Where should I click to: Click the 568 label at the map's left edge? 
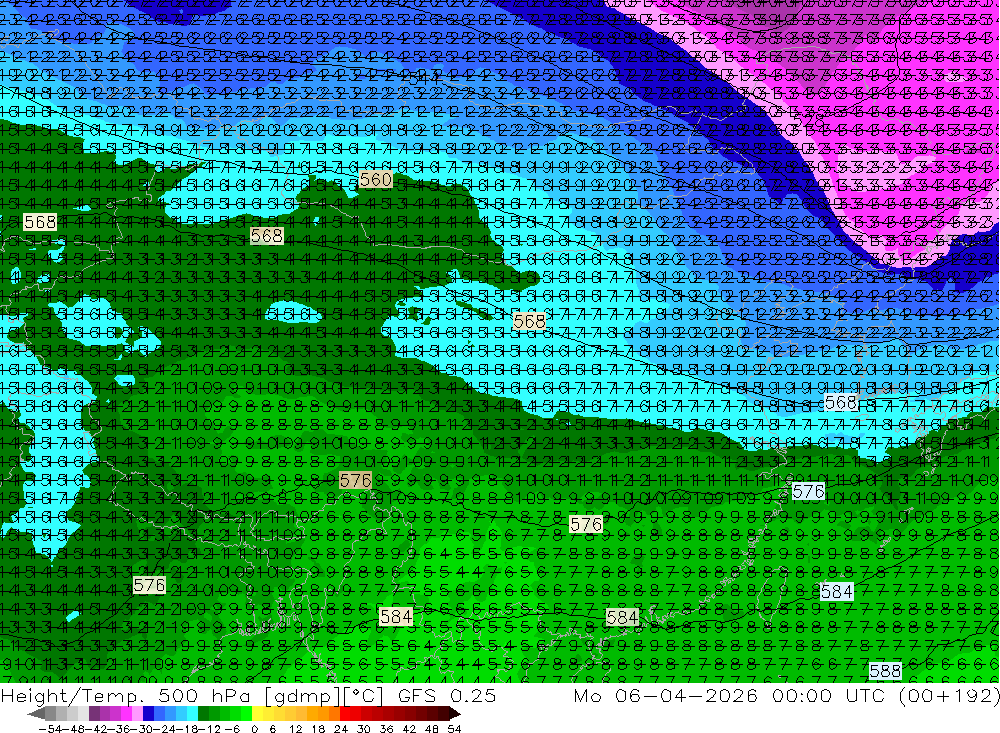40,222
